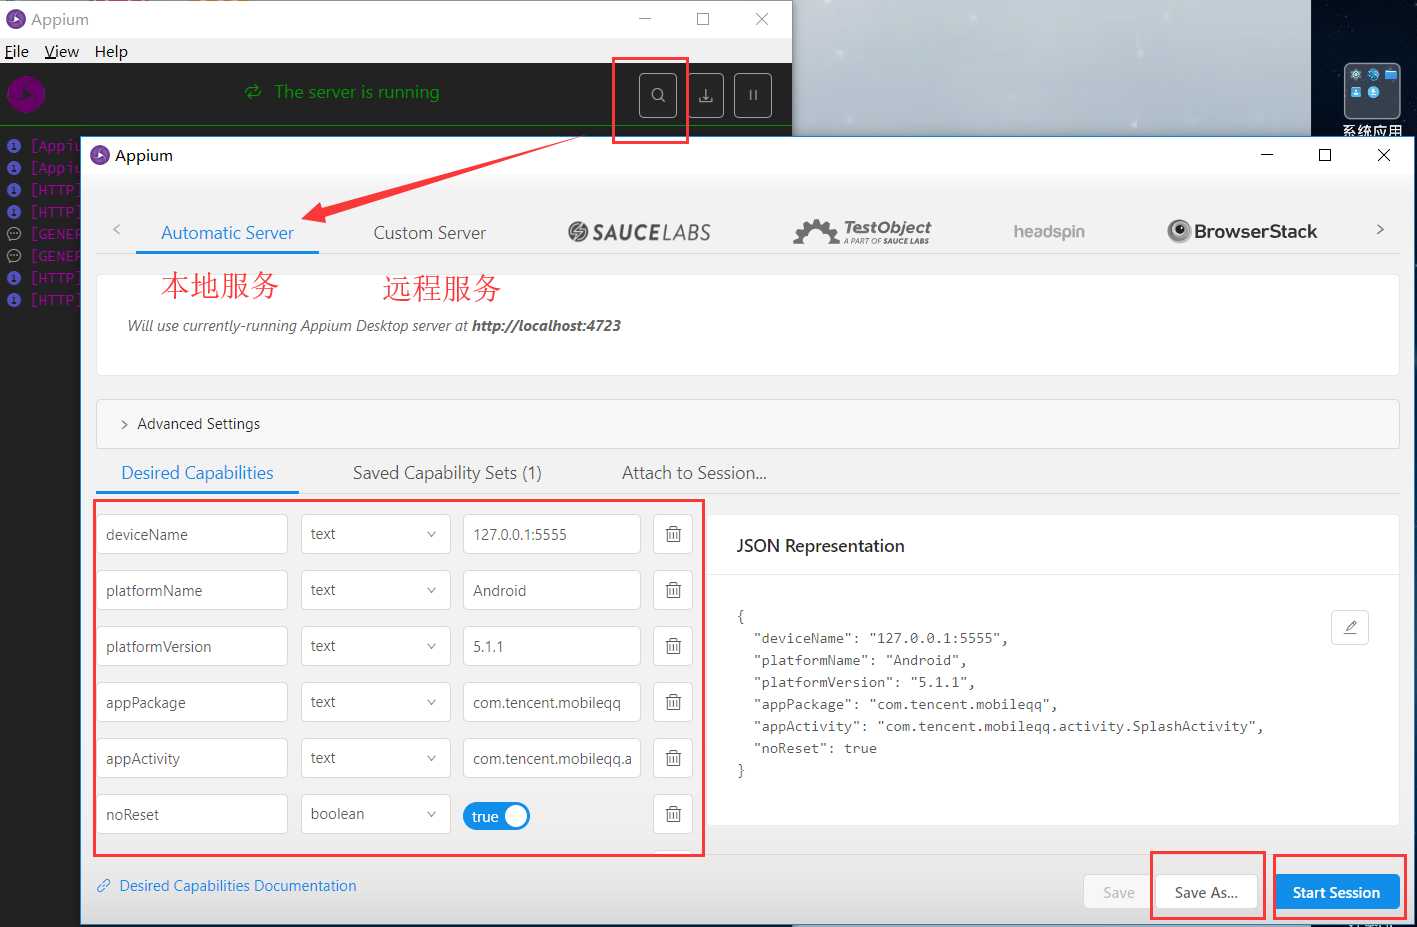Expand the Advanced Settings section

click(x=190, y=424)
